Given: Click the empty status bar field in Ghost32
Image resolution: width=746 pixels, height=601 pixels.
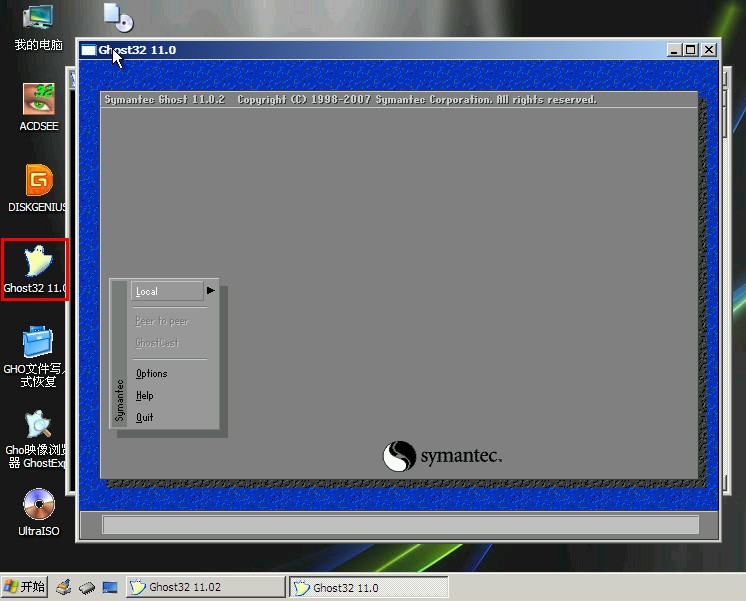Looking at the screenshot, I should [x=400, y=524].
